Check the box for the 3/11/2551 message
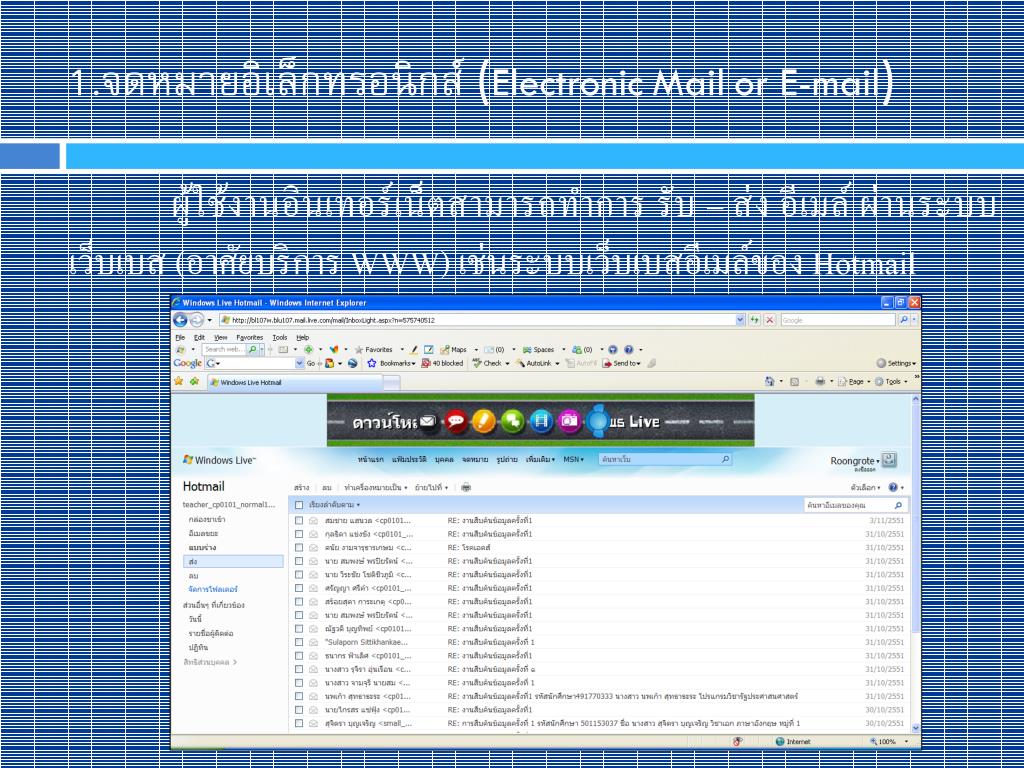1024x768 pixels. (x=298, y=520)
